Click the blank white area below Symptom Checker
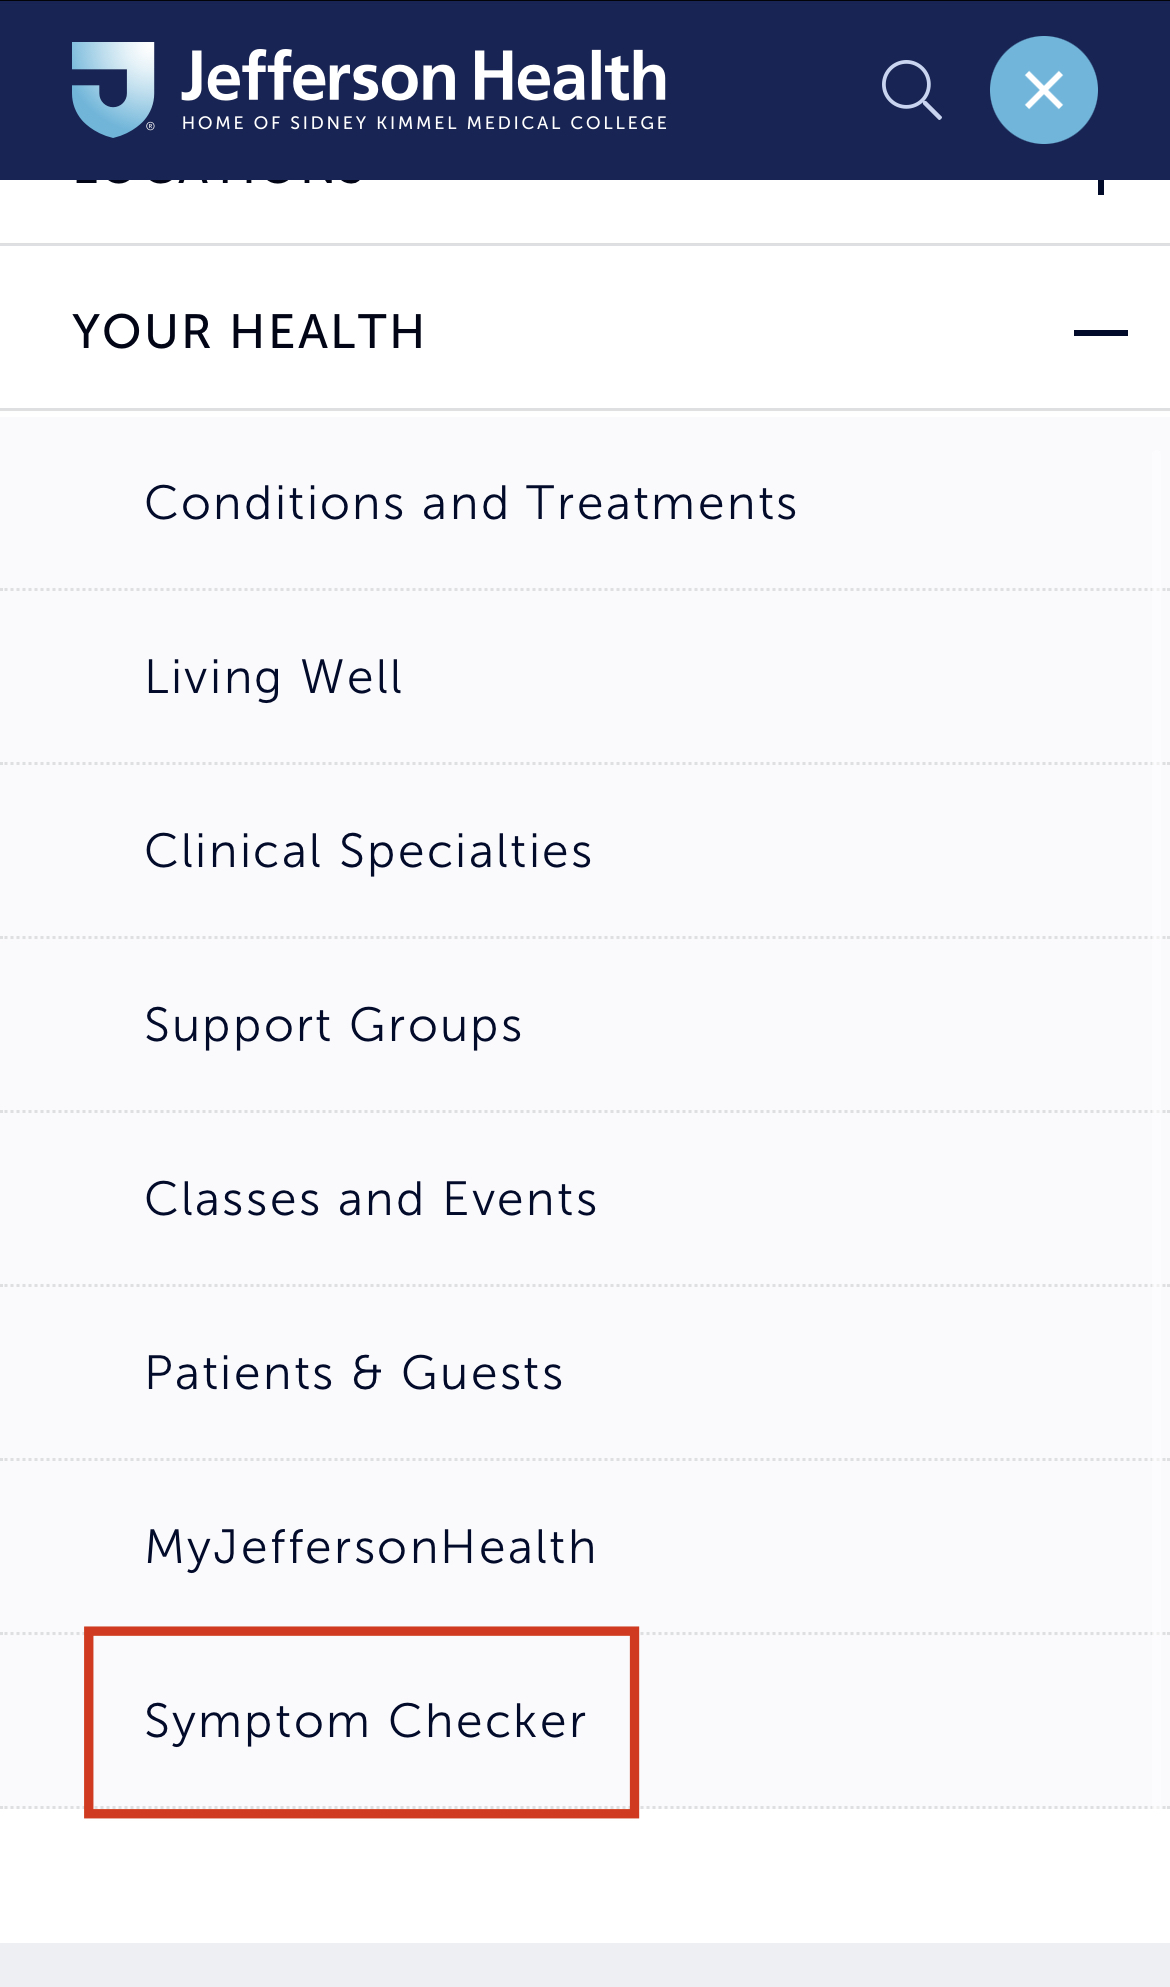Screen dimensions: 1170x1987 585,1875
